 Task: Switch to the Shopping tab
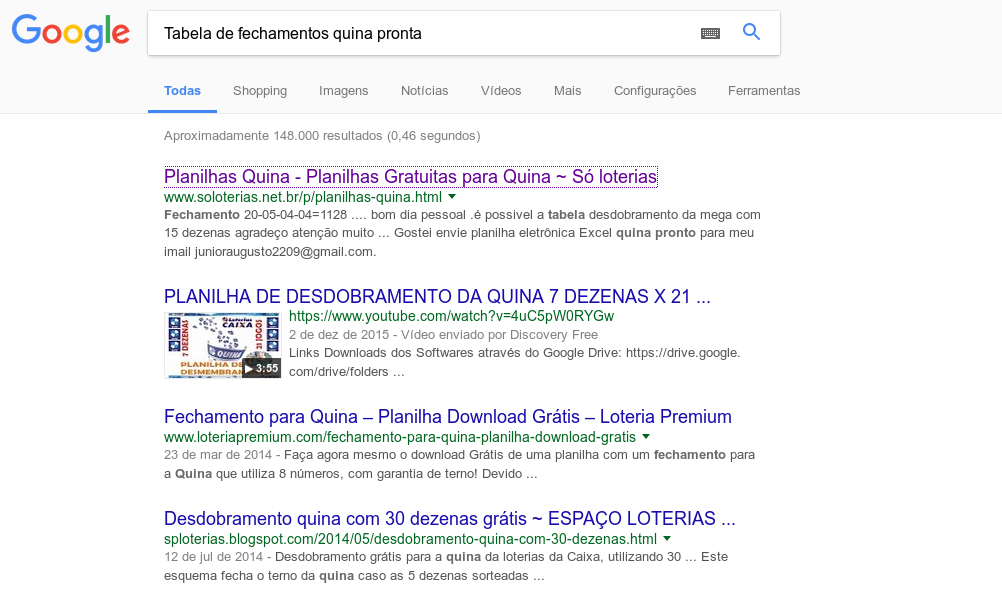click(259, 91)
